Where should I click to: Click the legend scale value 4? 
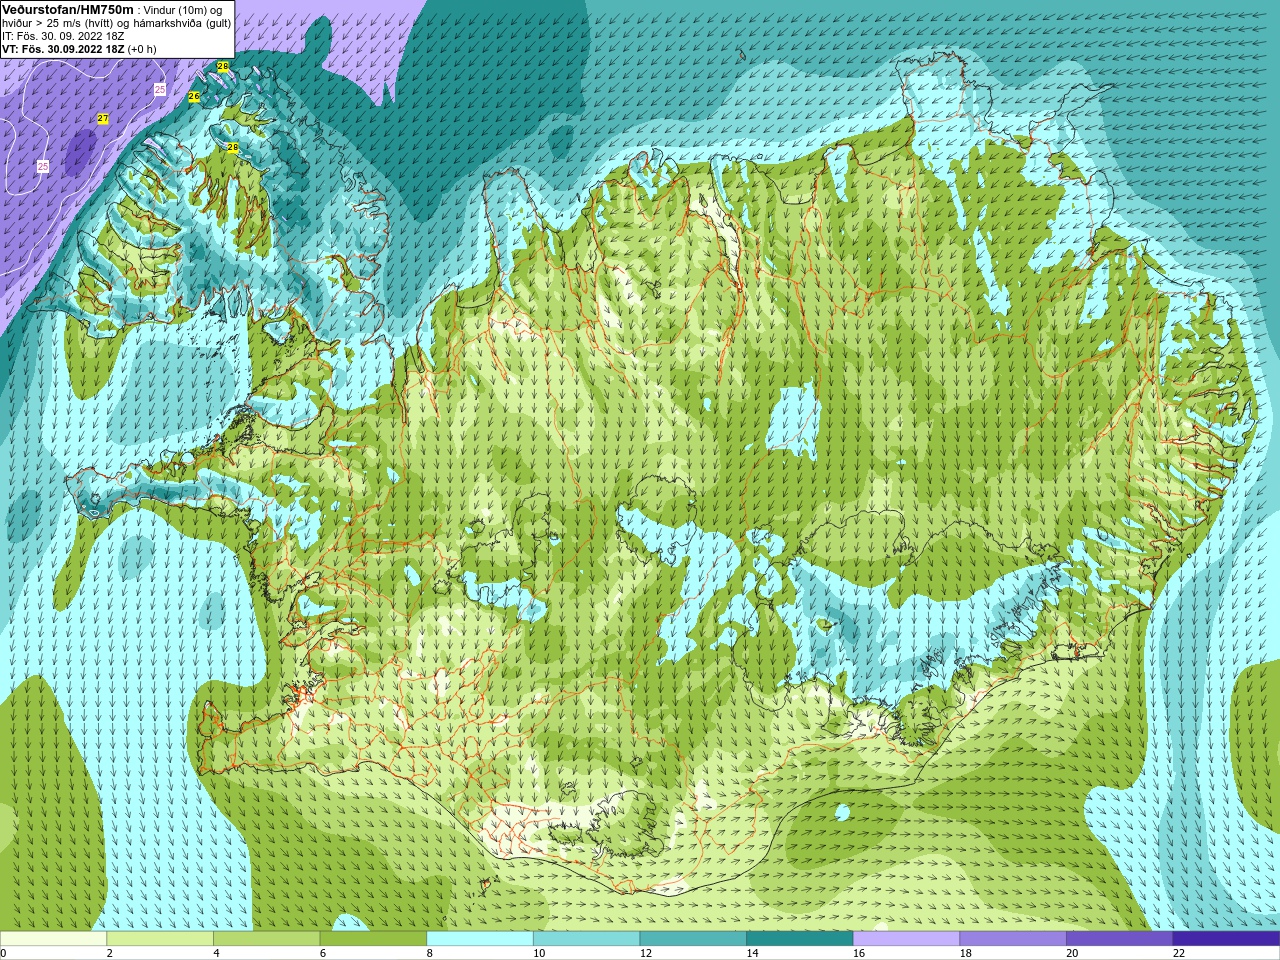point(216,953)
